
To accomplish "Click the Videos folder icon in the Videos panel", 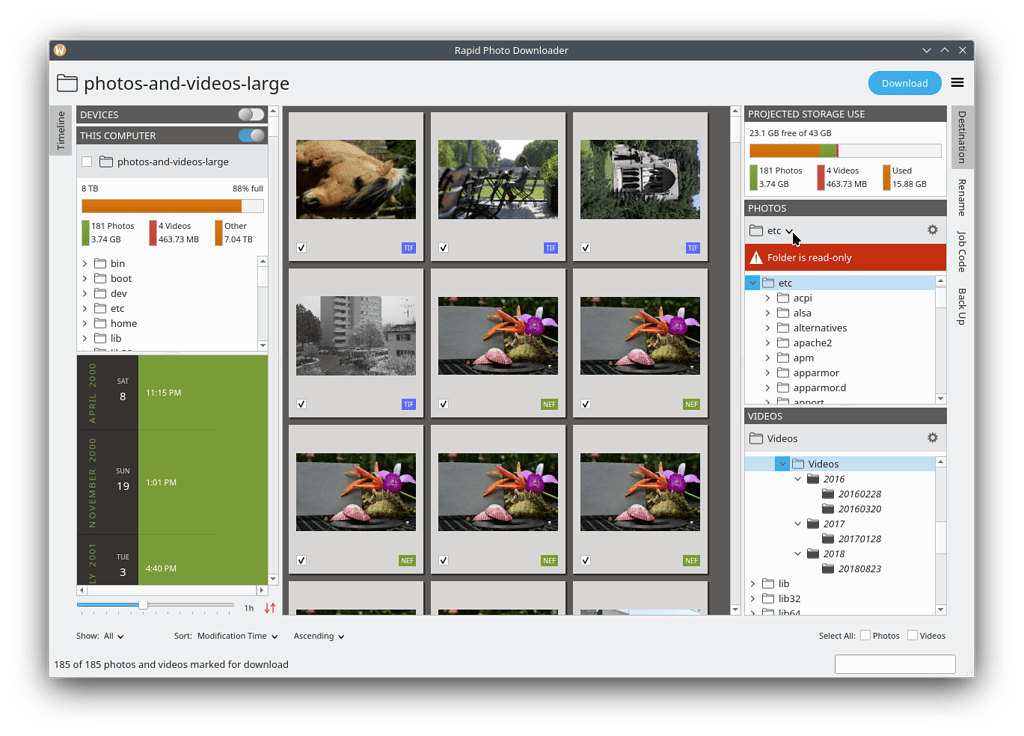I will 758,437.
